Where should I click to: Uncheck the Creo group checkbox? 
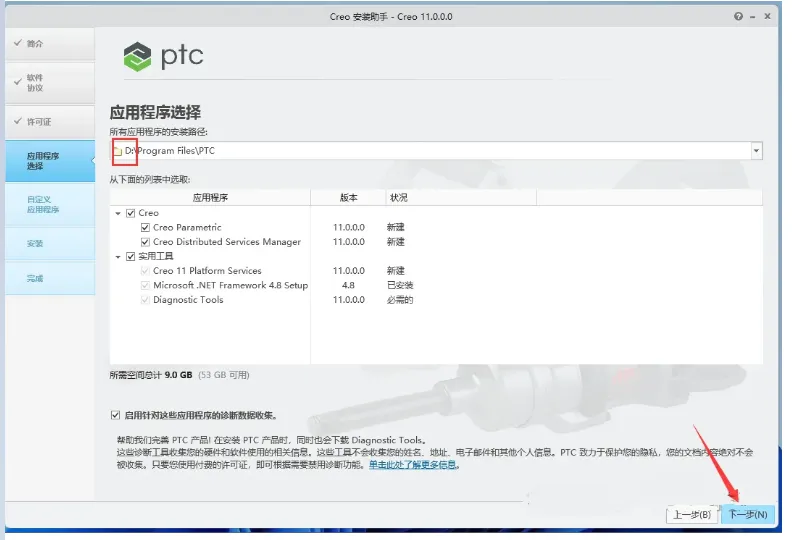(131, 213)
